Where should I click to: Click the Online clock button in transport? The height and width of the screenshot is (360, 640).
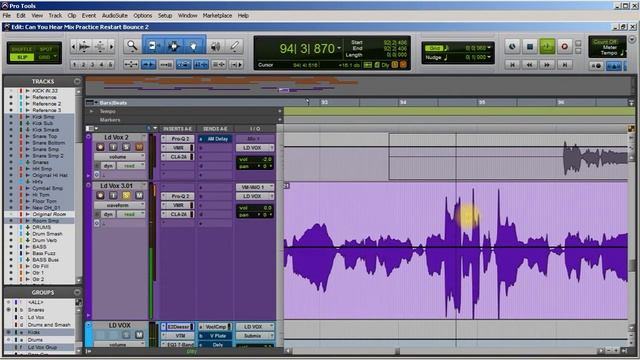[513, 47]
